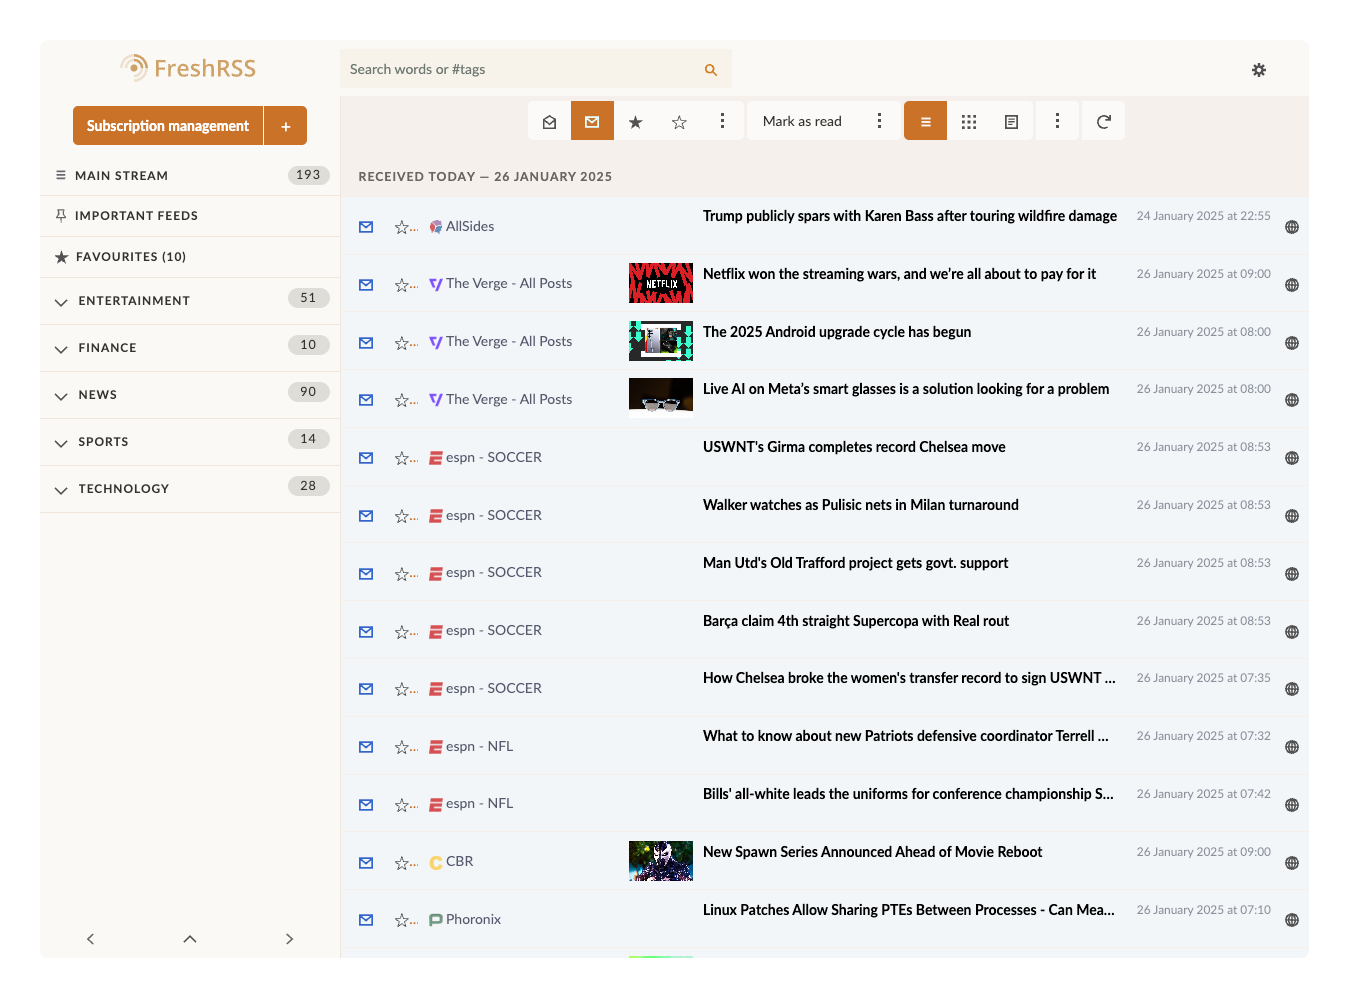Filter list to favourite articles only
This screenshot has height=998, width=1349.
pos(635,120)
